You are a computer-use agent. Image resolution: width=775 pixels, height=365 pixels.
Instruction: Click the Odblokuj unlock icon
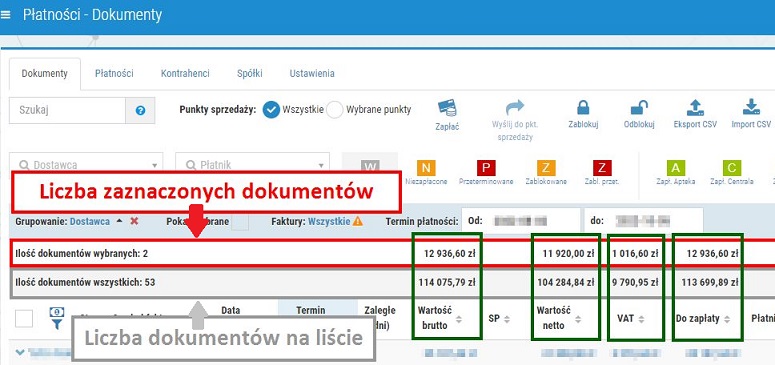[x=639, y=108]
